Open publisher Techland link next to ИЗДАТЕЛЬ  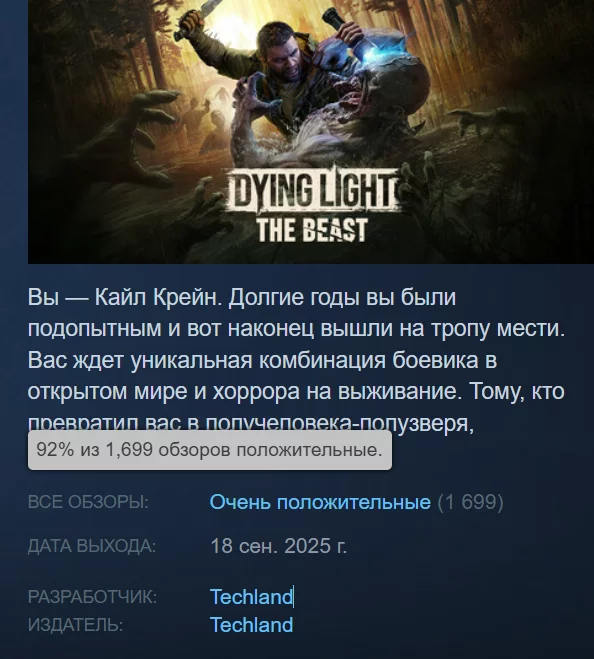tap(251, 625)
